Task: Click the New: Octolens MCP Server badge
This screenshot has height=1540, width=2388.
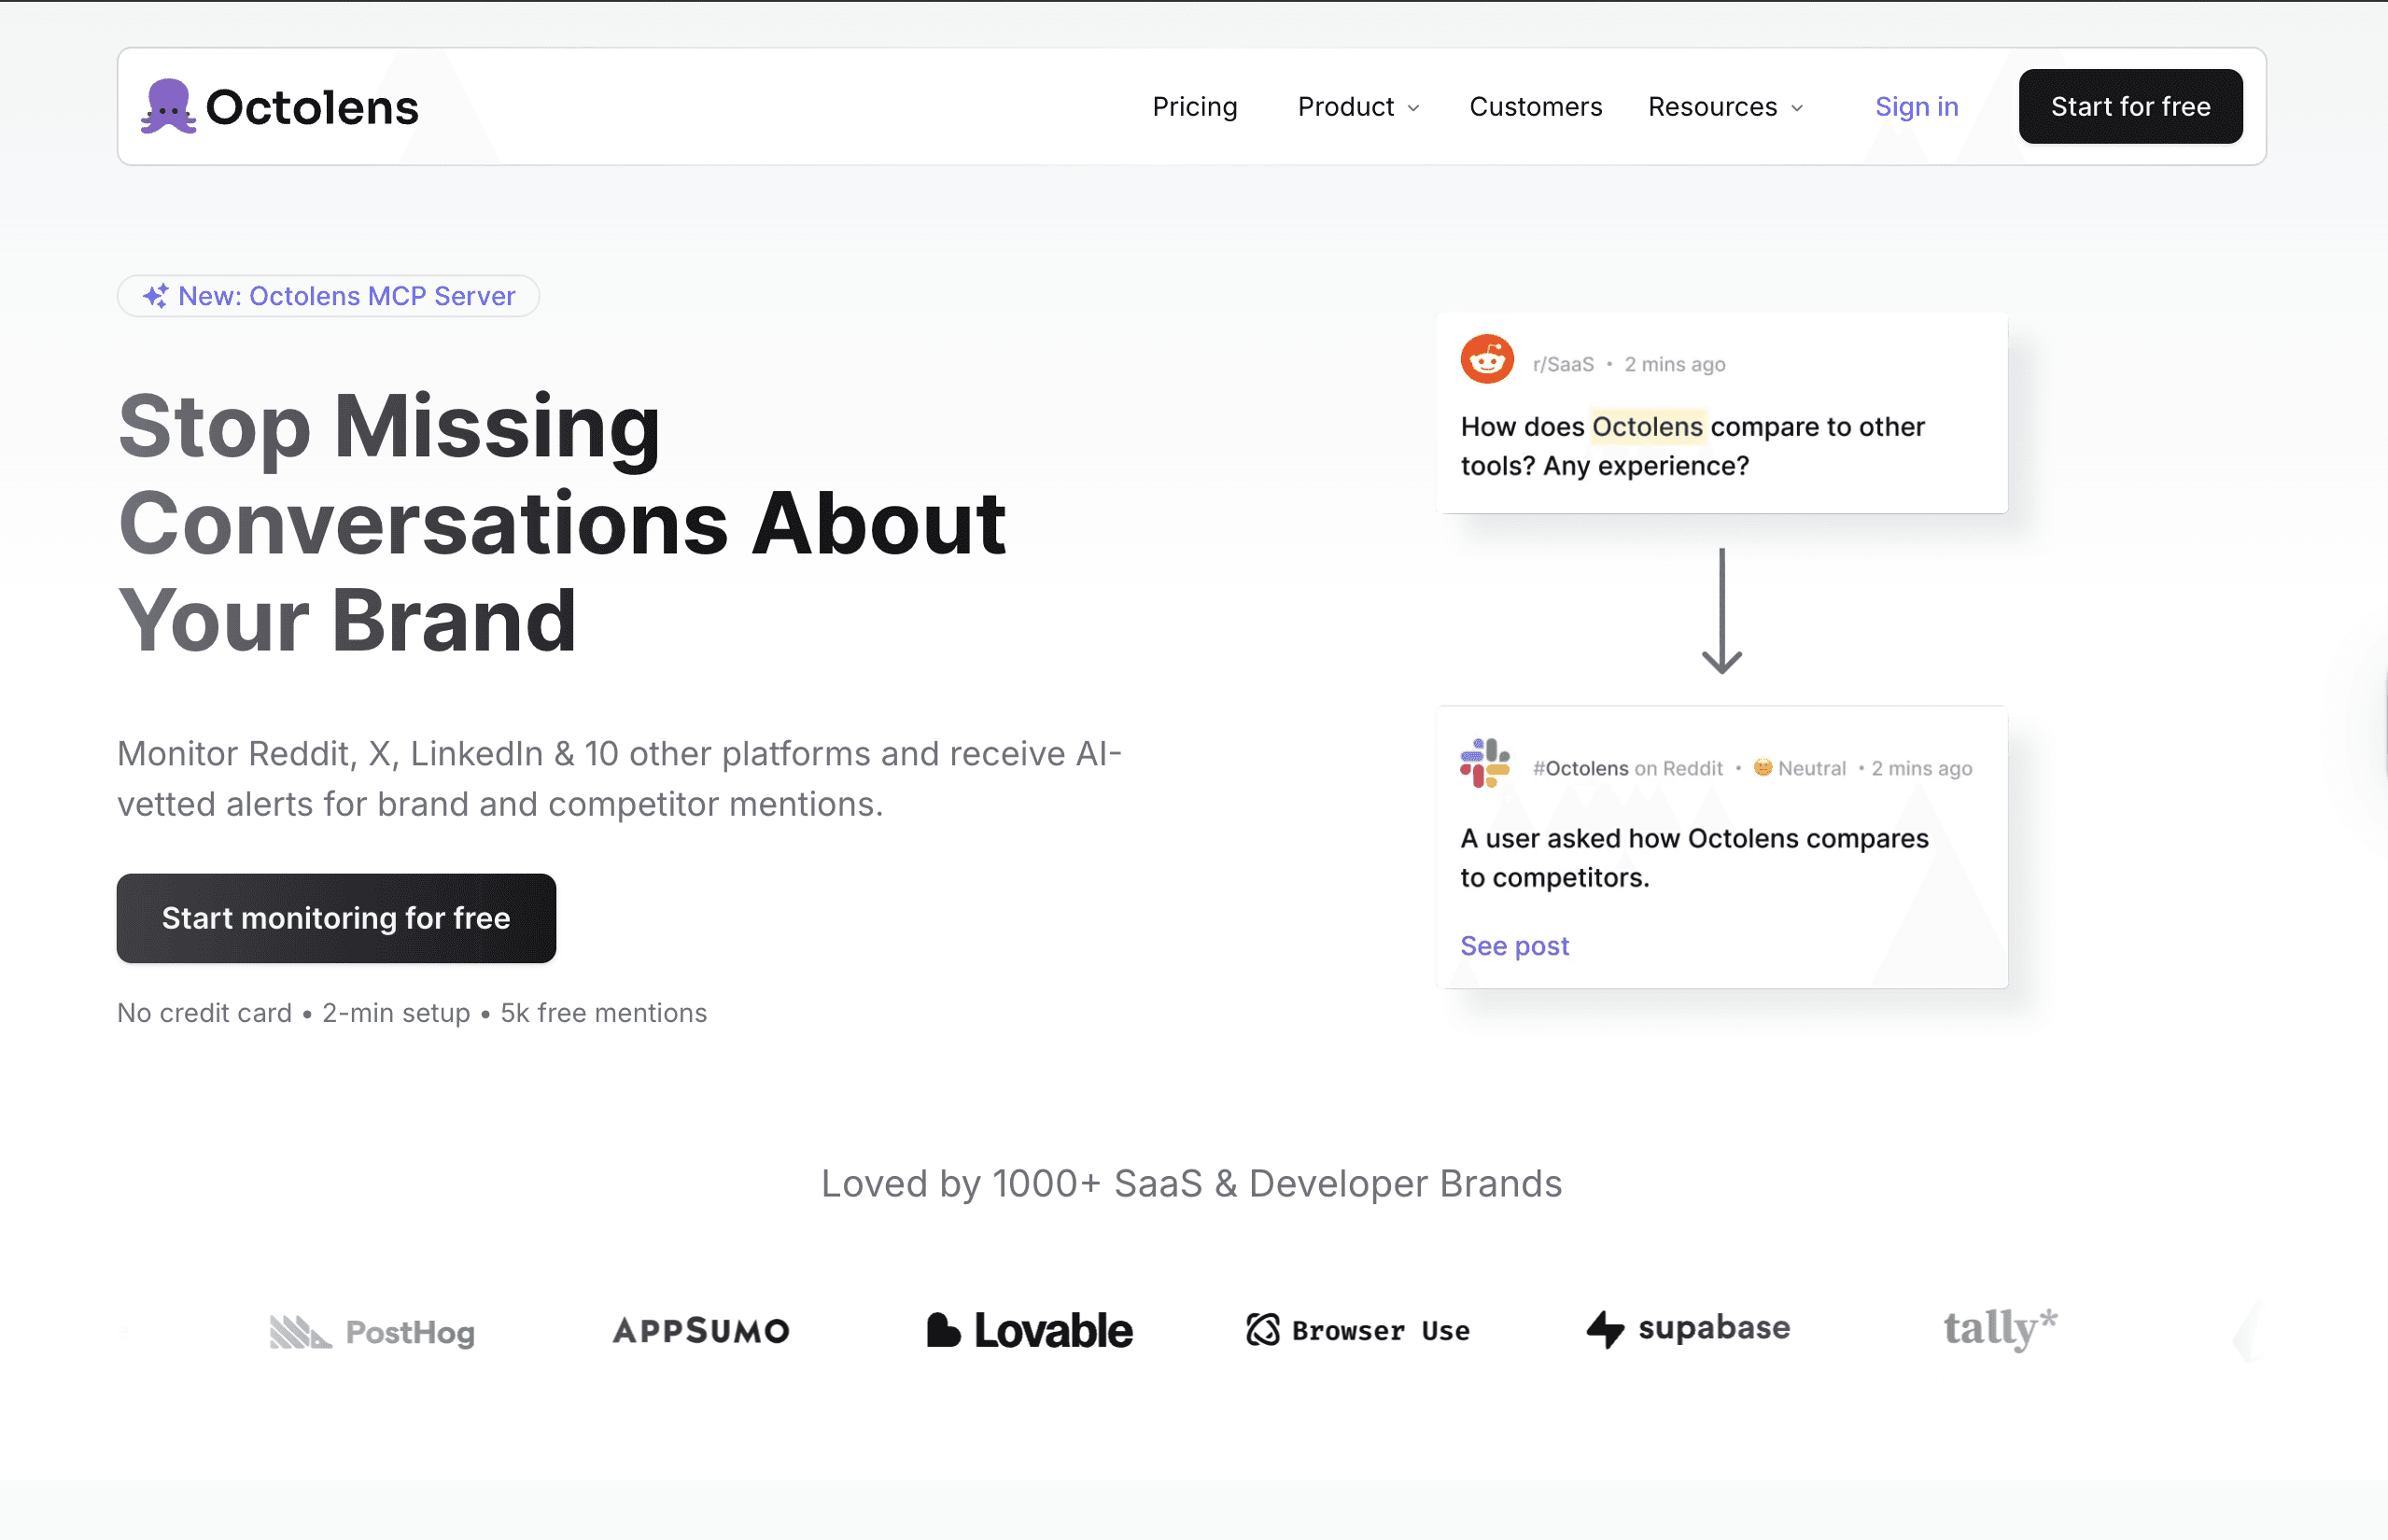Action: tap(328, 296)
